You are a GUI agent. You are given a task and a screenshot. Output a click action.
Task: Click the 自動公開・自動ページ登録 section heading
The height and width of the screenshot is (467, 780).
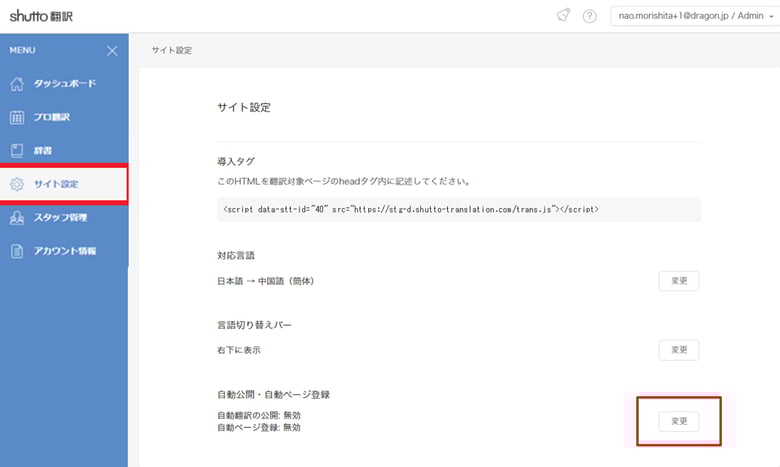[x=274, y=395]
